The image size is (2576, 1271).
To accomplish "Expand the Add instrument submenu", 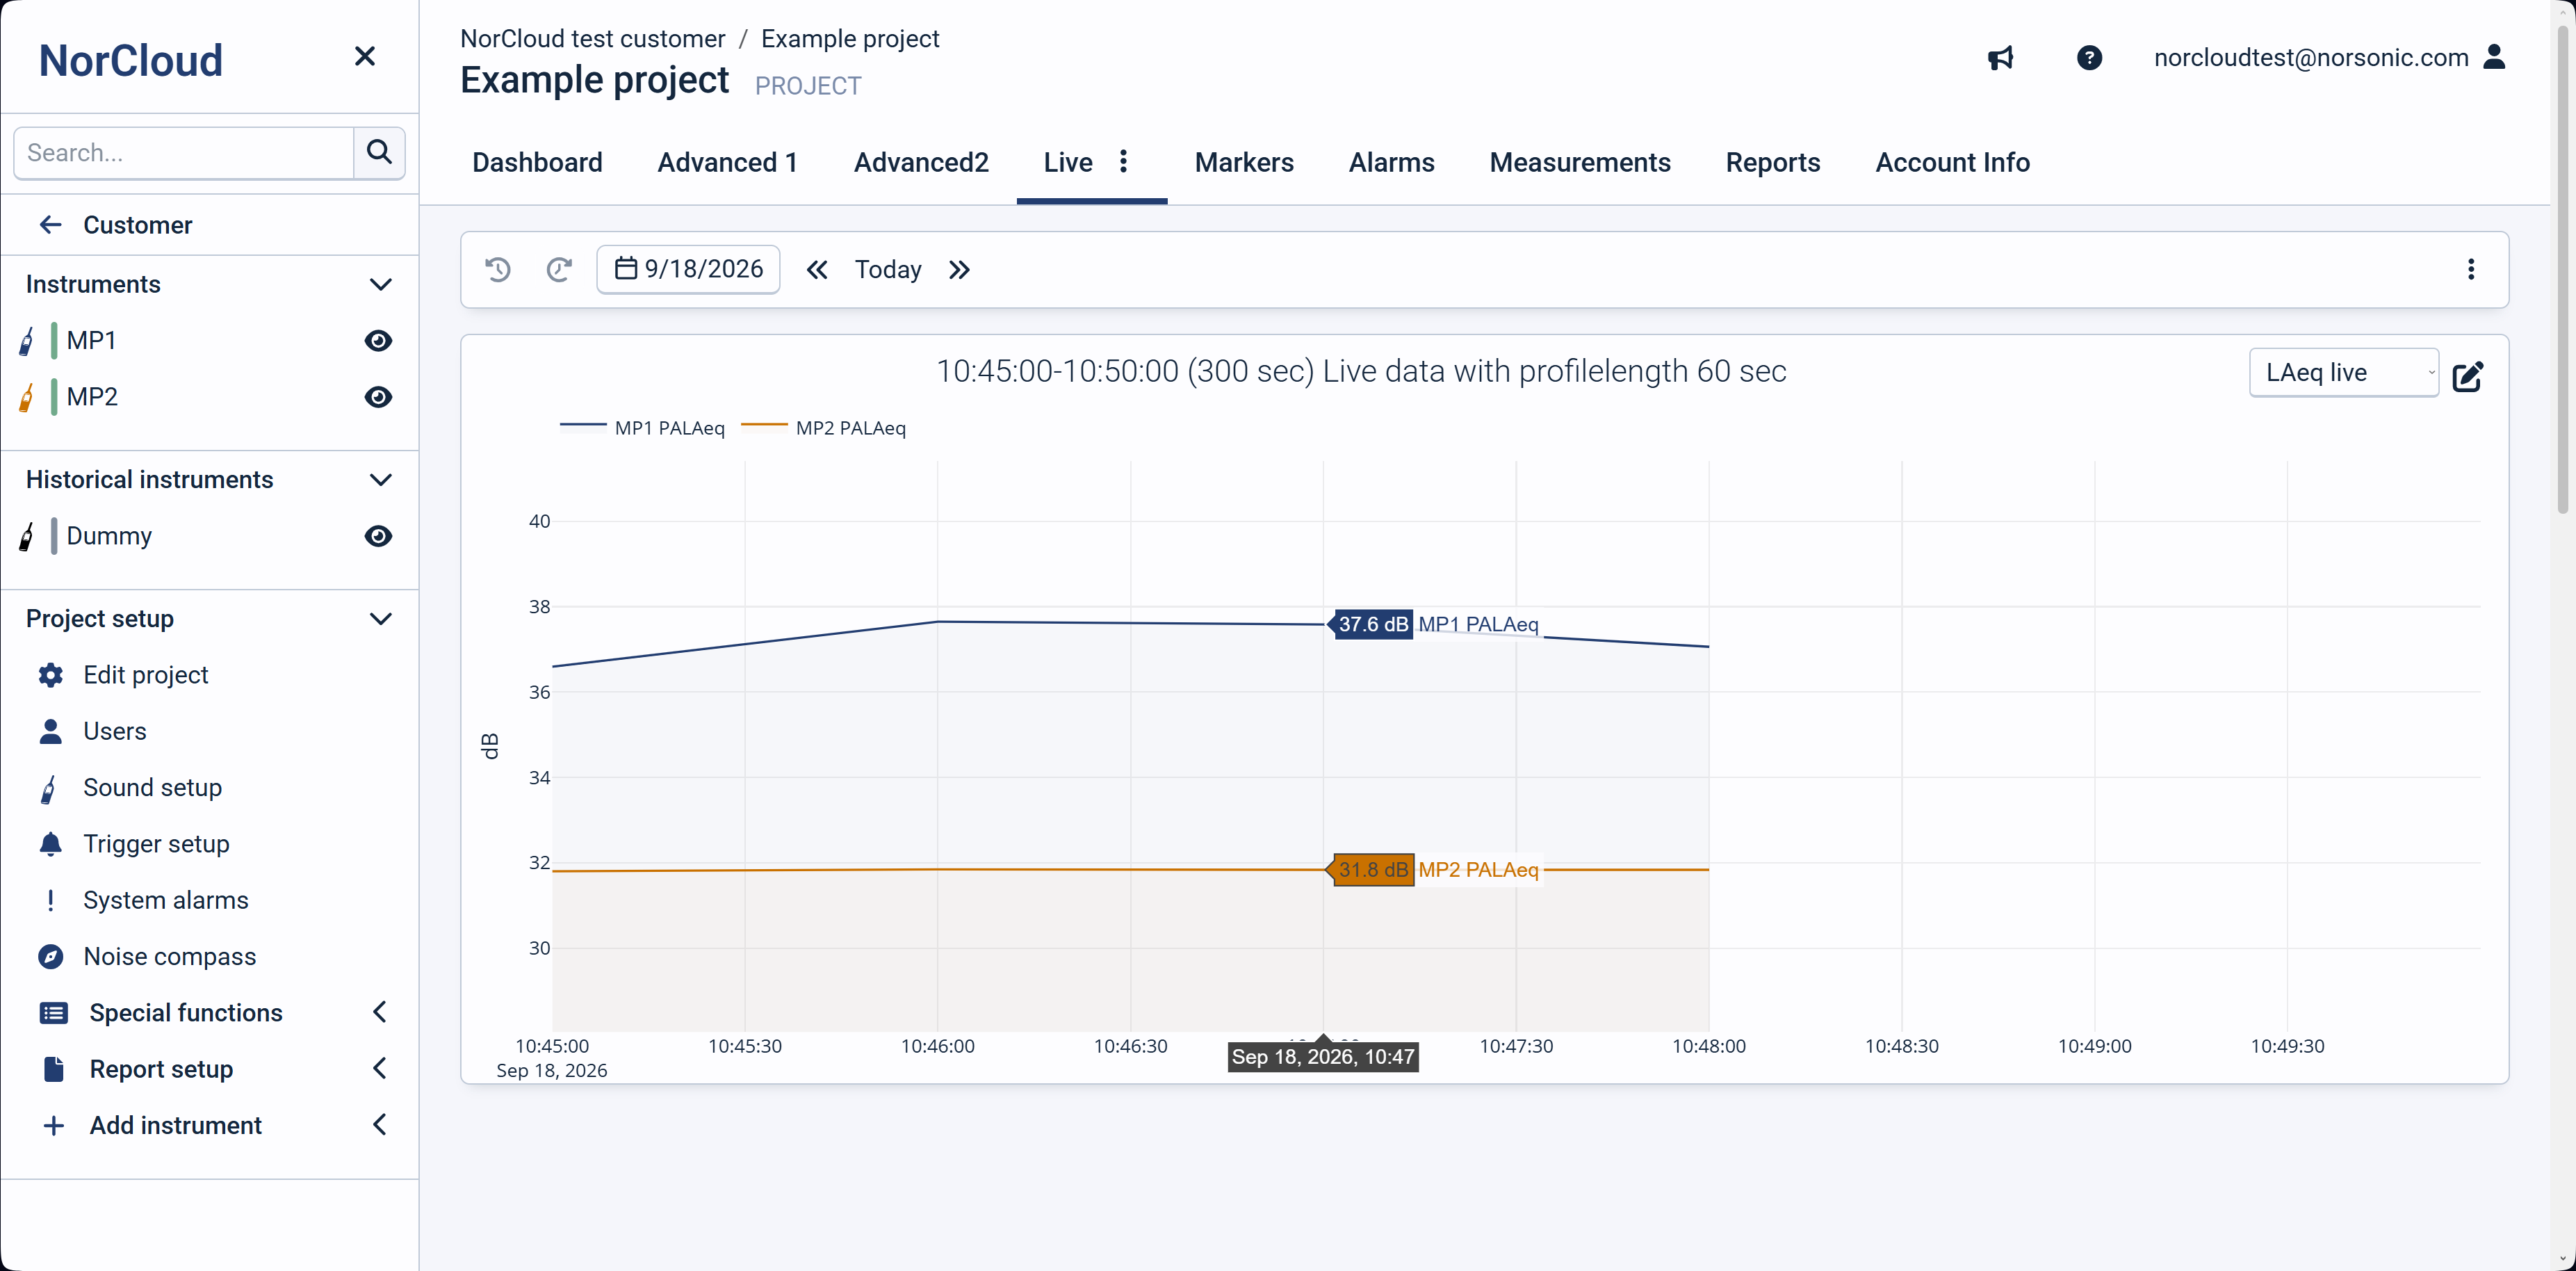I will [379, 1124].
